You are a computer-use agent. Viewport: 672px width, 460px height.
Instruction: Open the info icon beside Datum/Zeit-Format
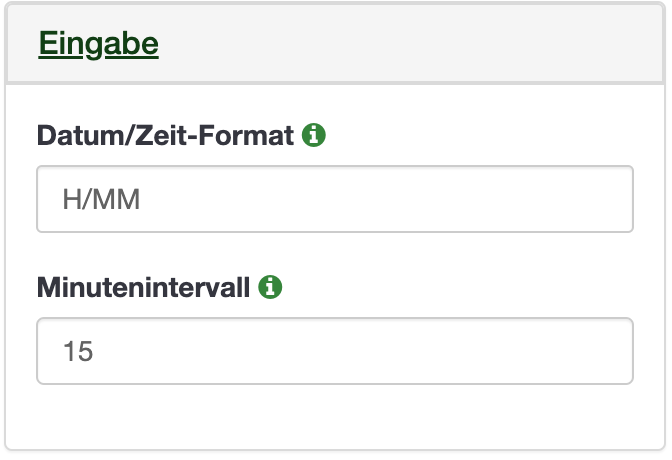pyautogui.click(x=314, y=135)
